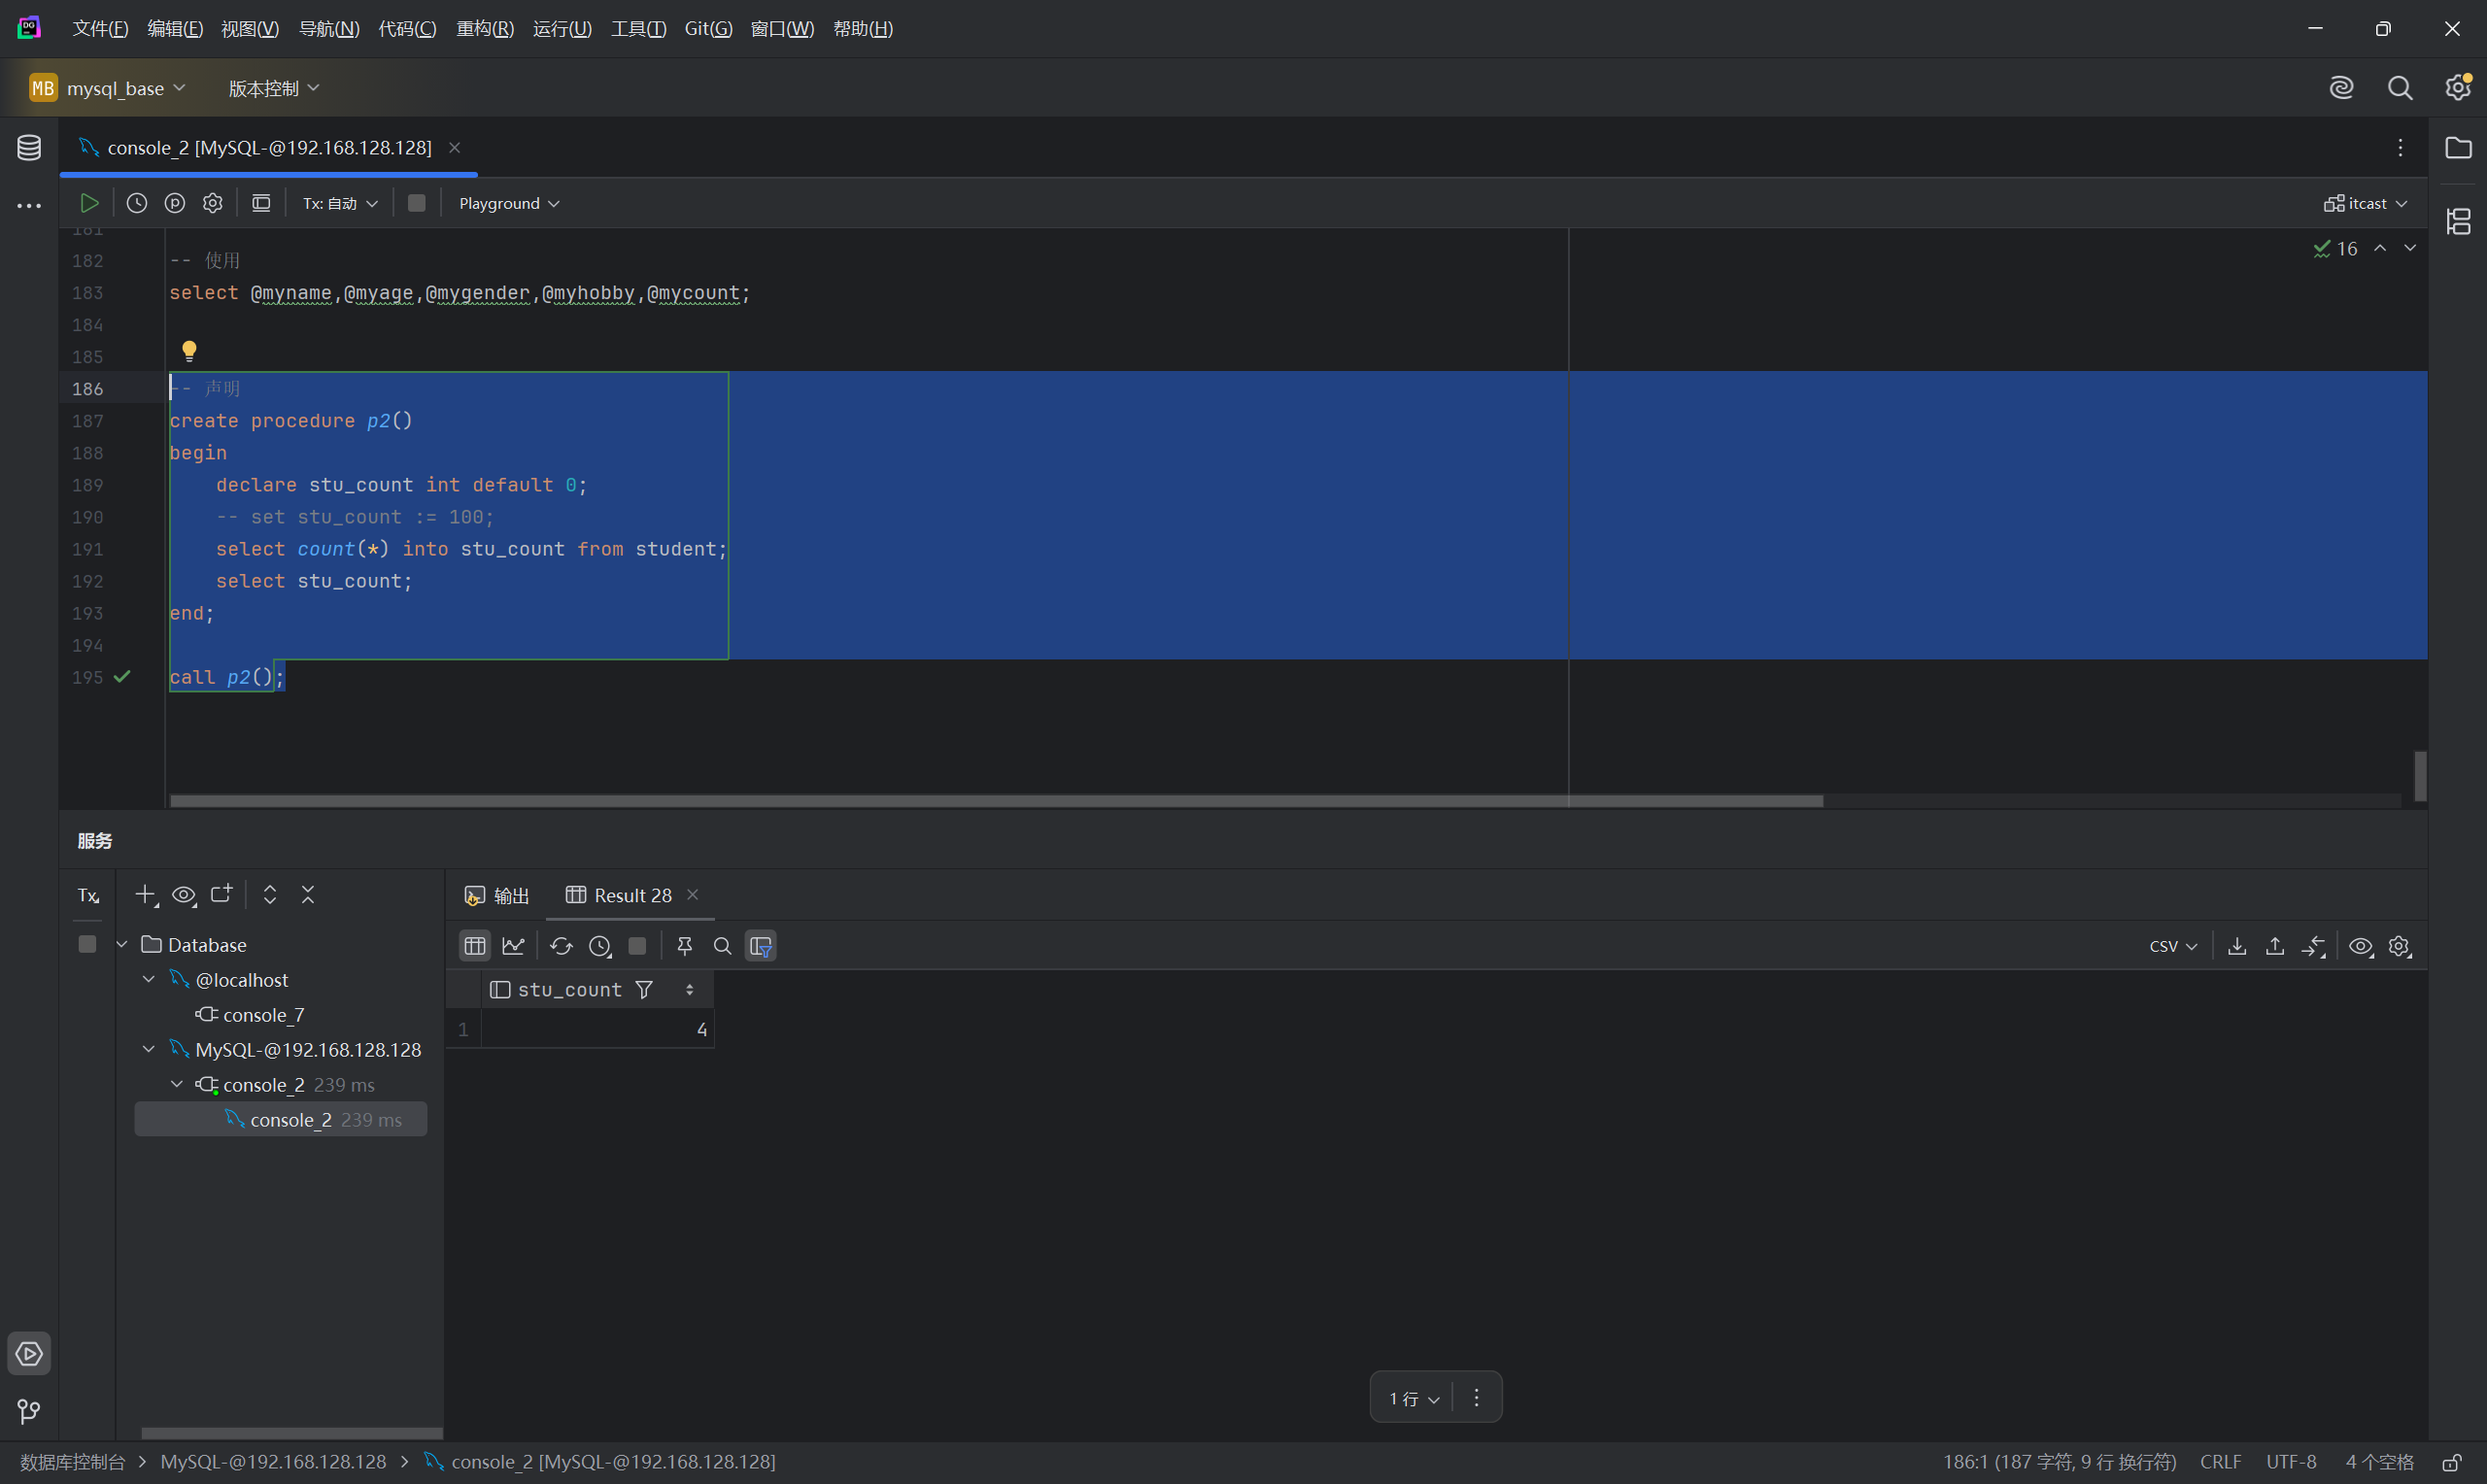The image size is (2487, 1484).
Task: Open the Git tool window at bottom left
Action: (29, 1411)
